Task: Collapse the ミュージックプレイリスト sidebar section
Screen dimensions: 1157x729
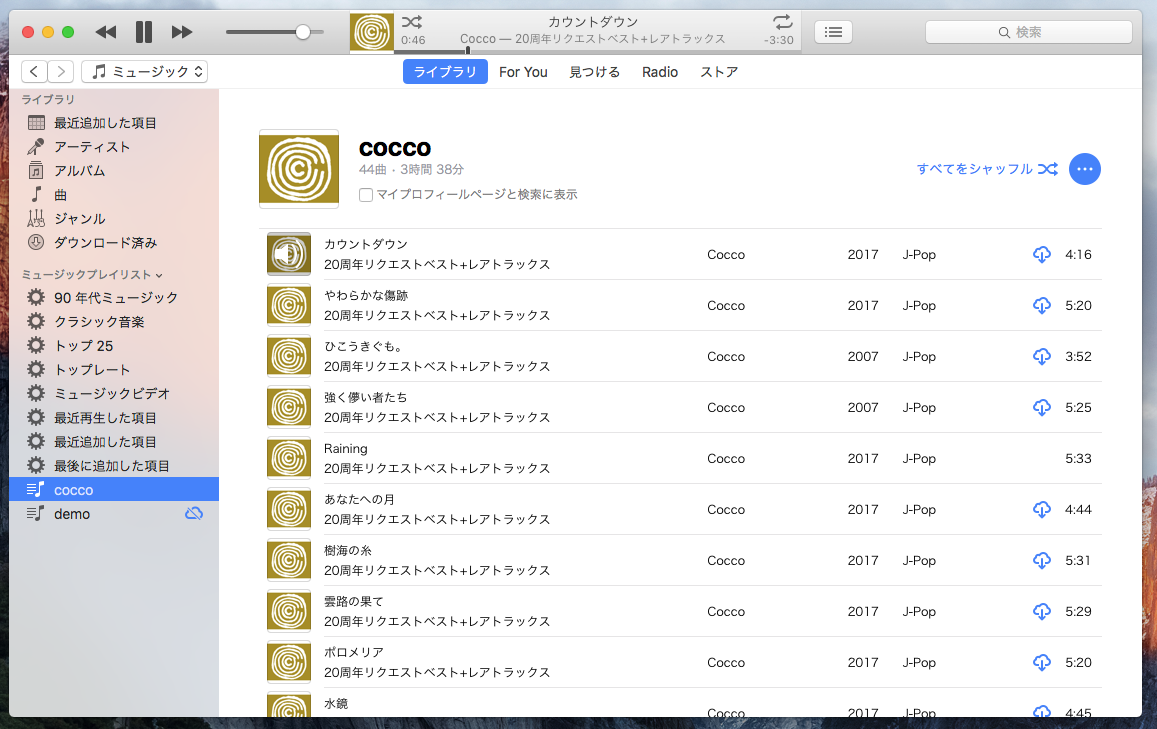Action: tap(158, 275)
